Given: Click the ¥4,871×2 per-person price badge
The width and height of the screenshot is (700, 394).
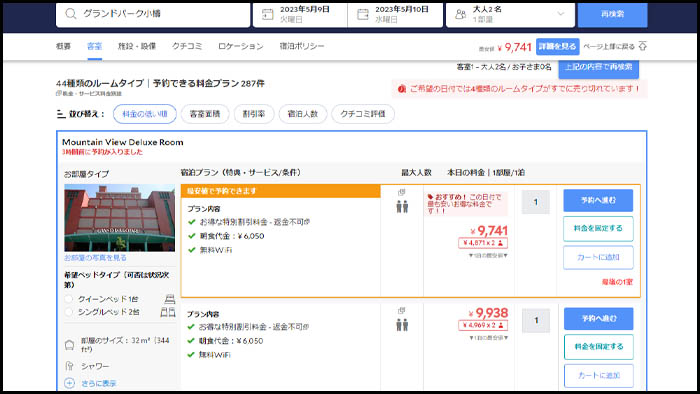Looking at the screenshot, I should click(x=483, y=243).
